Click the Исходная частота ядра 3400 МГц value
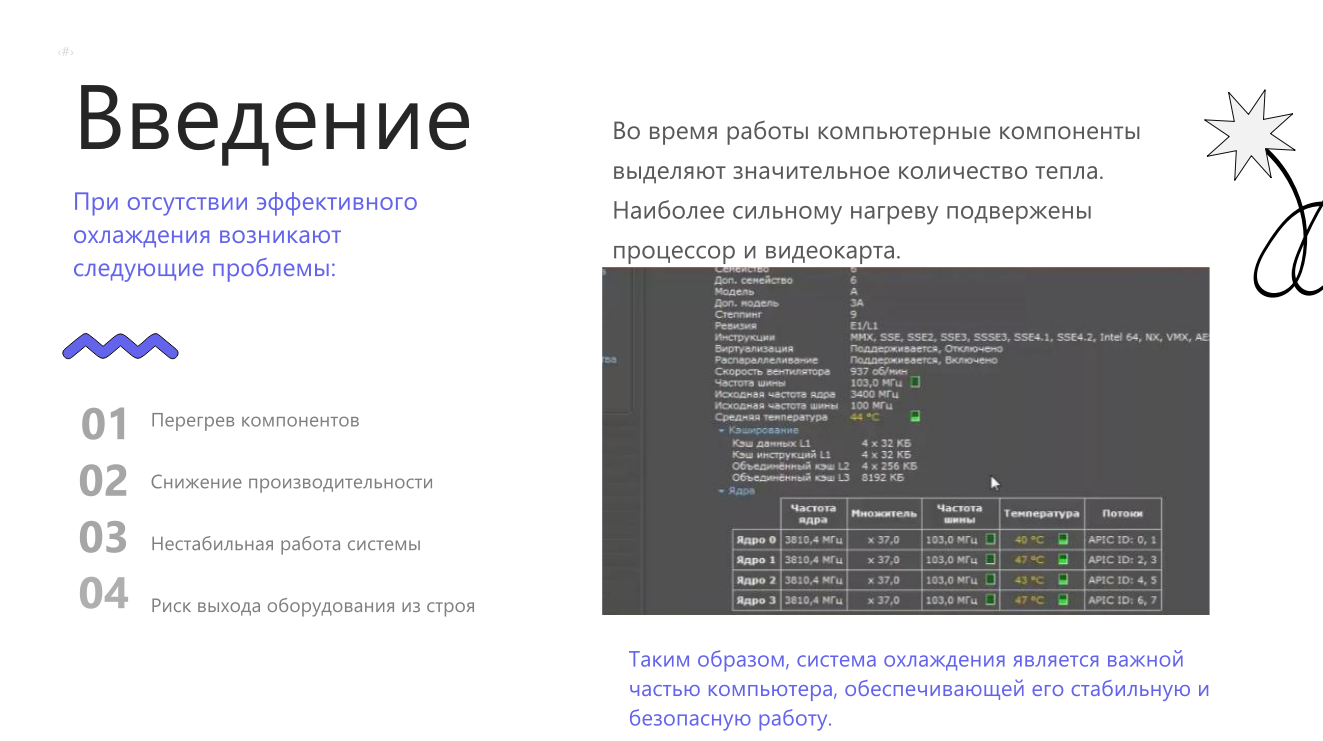Viewport: 1323px width, 741px height. tap(873, 394)
